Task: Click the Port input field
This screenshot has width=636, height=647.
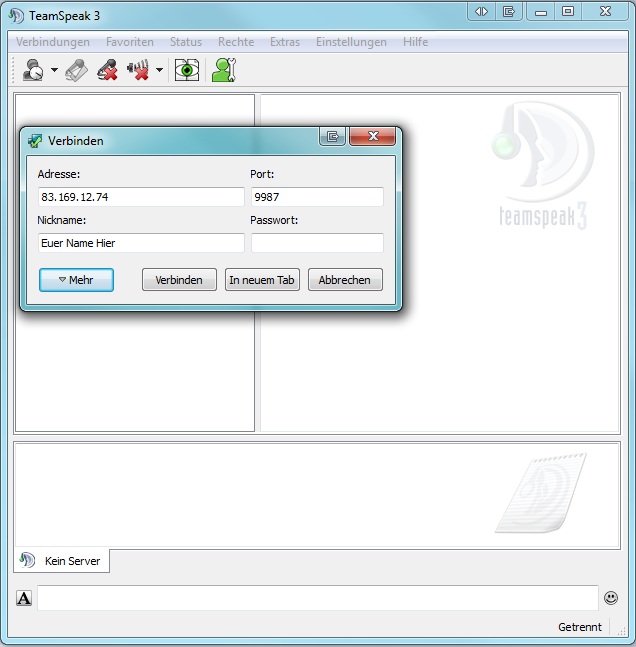Action: [x=317, y=197]
